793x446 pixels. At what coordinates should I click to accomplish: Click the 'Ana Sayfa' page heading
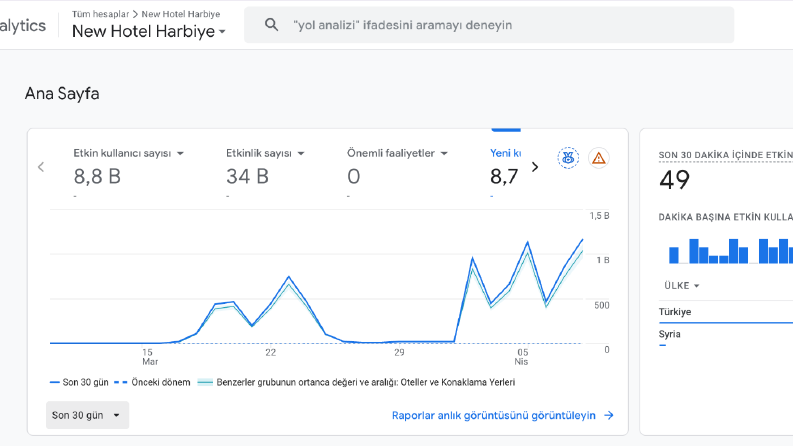(x=62, y=94)
